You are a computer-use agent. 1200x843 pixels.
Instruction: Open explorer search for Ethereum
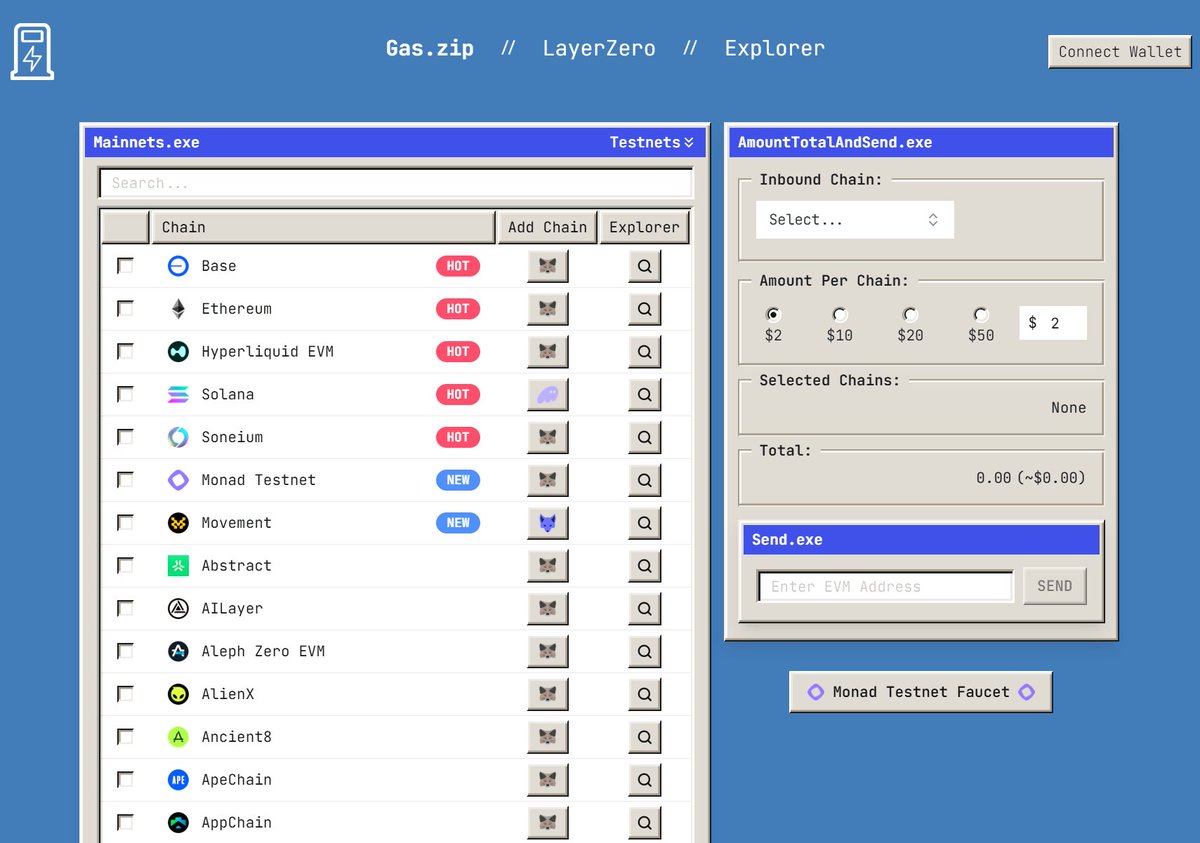click(645, 309)
